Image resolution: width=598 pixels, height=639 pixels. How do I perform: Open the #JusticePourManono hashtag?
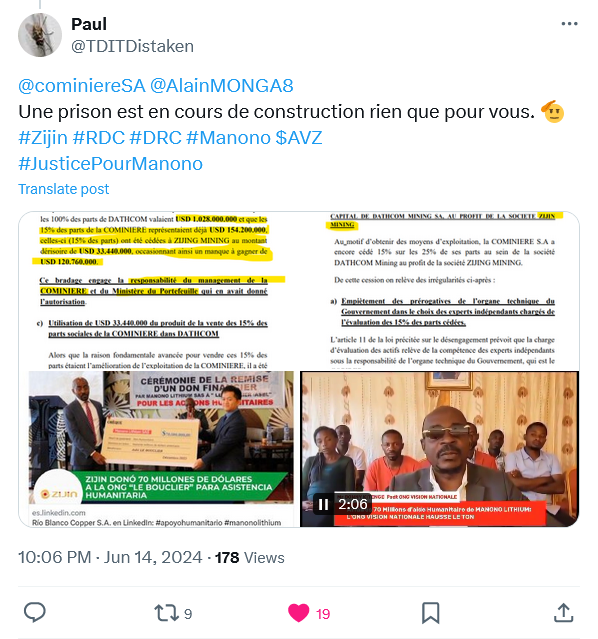110,164
